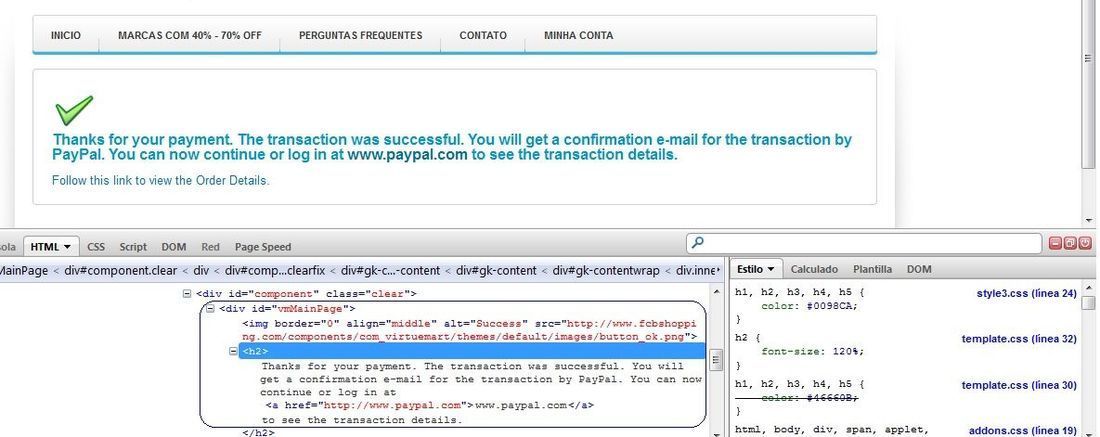Screen dimensions: 1100x437
Task: Open the MINHA CONTA menu item
Action: pyautogui.click(x=579, y=35)
